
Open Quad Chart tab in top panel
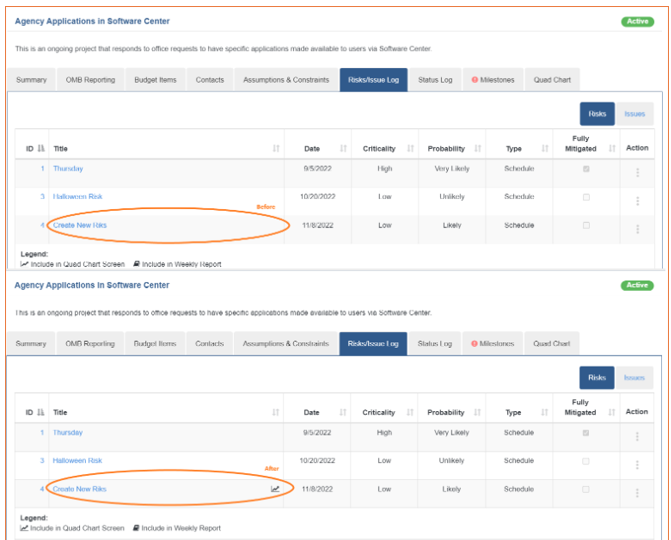coord(552,80)
